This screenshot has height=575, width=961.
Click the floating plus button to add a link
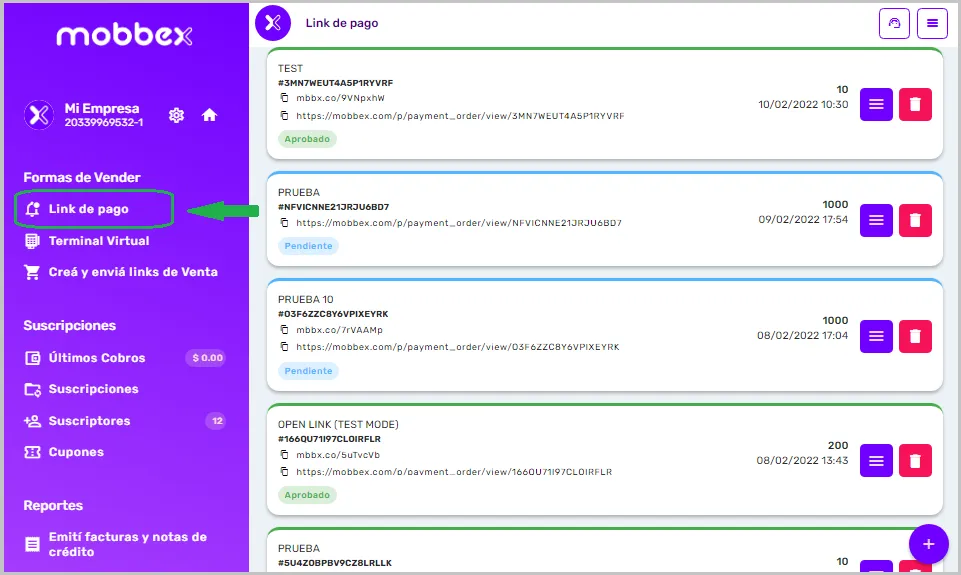click(x=929, y=544)
